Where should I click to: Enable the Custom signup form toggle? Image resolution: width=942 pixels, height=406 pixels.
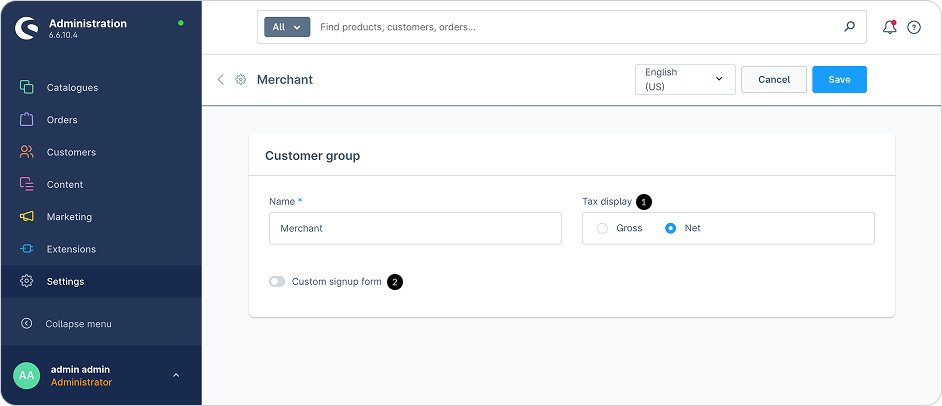click(x=277, y=282)
